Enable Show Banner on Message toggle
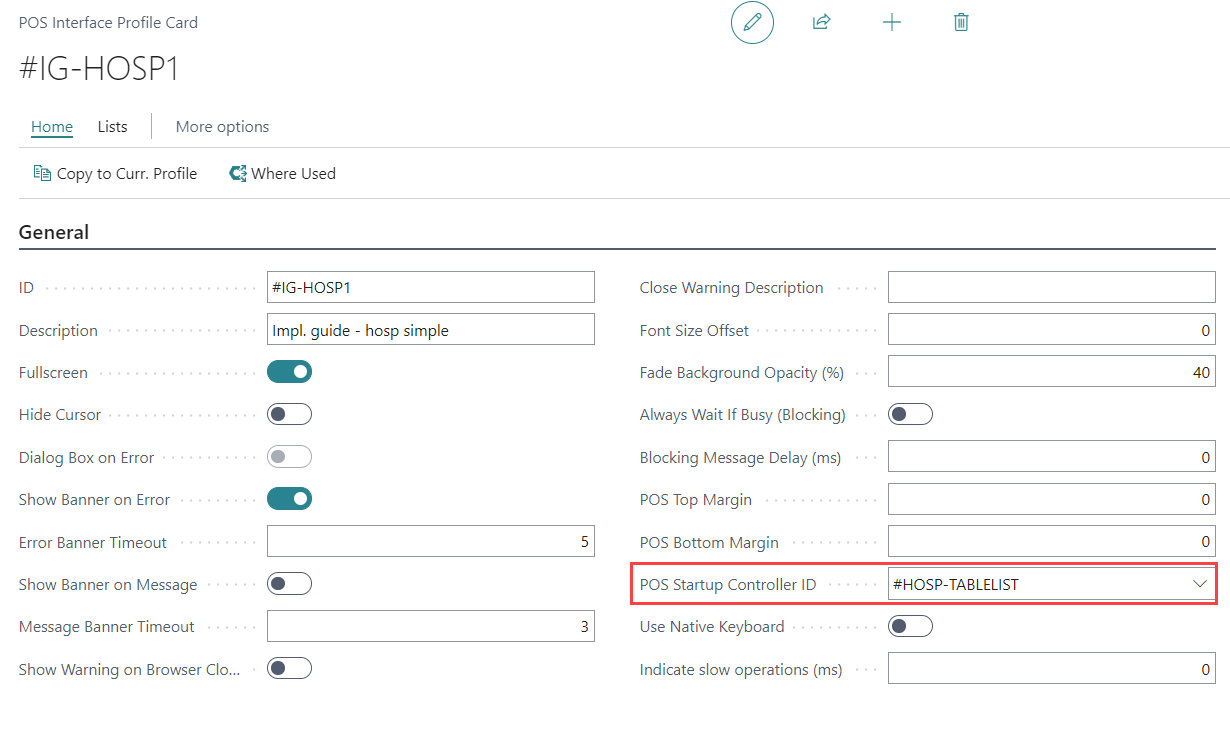Screen dimensions: 1230x736 point(289,584)
